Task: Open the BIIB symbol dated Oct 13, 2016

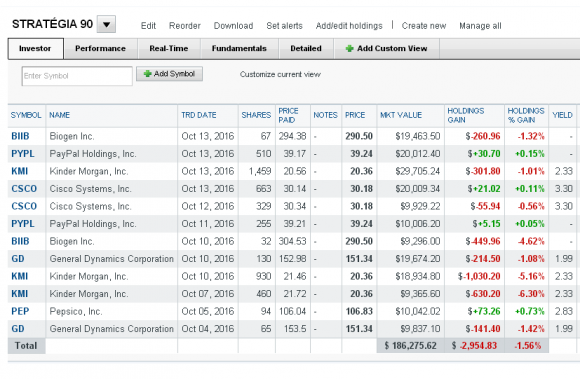Action: 20,136
